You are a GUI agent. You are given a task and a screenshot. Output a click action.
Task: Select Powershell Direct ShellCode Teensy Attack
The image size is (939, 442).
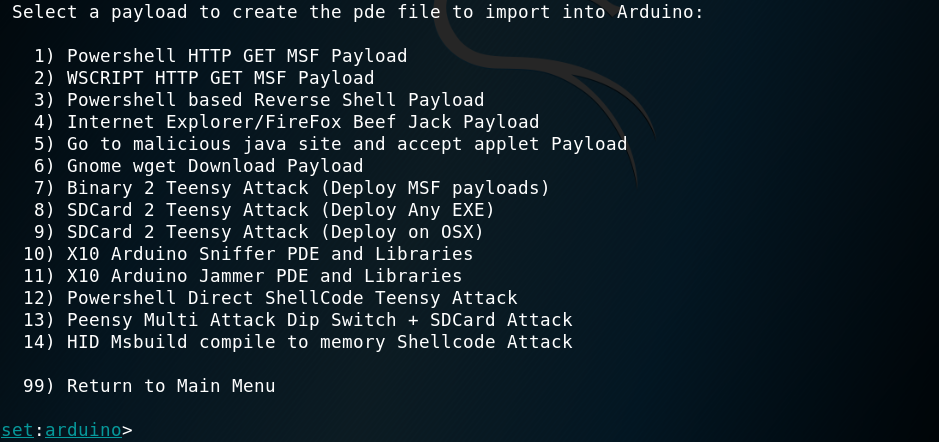292,297
